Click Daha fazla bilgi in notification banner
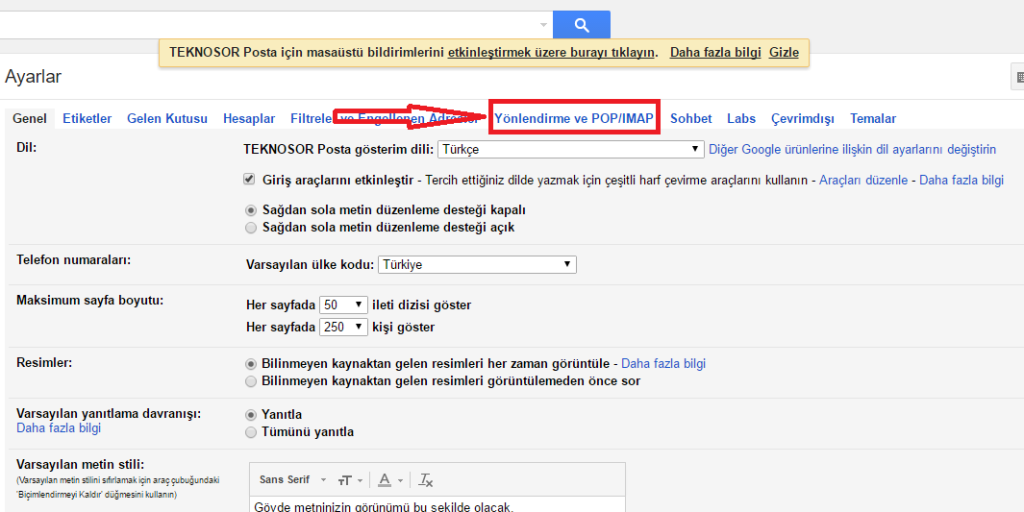This screenshot has height=512, width=1024. [x=715, y=52]
